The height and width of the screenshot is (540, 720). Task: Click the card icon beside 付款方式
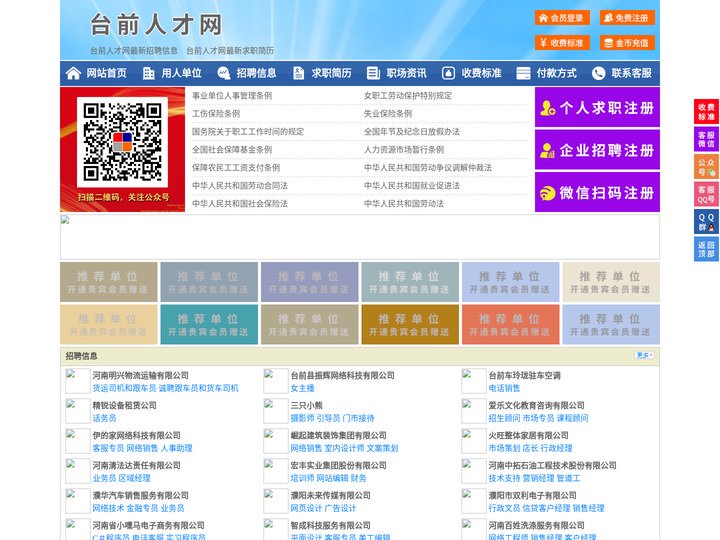[523, 73]
